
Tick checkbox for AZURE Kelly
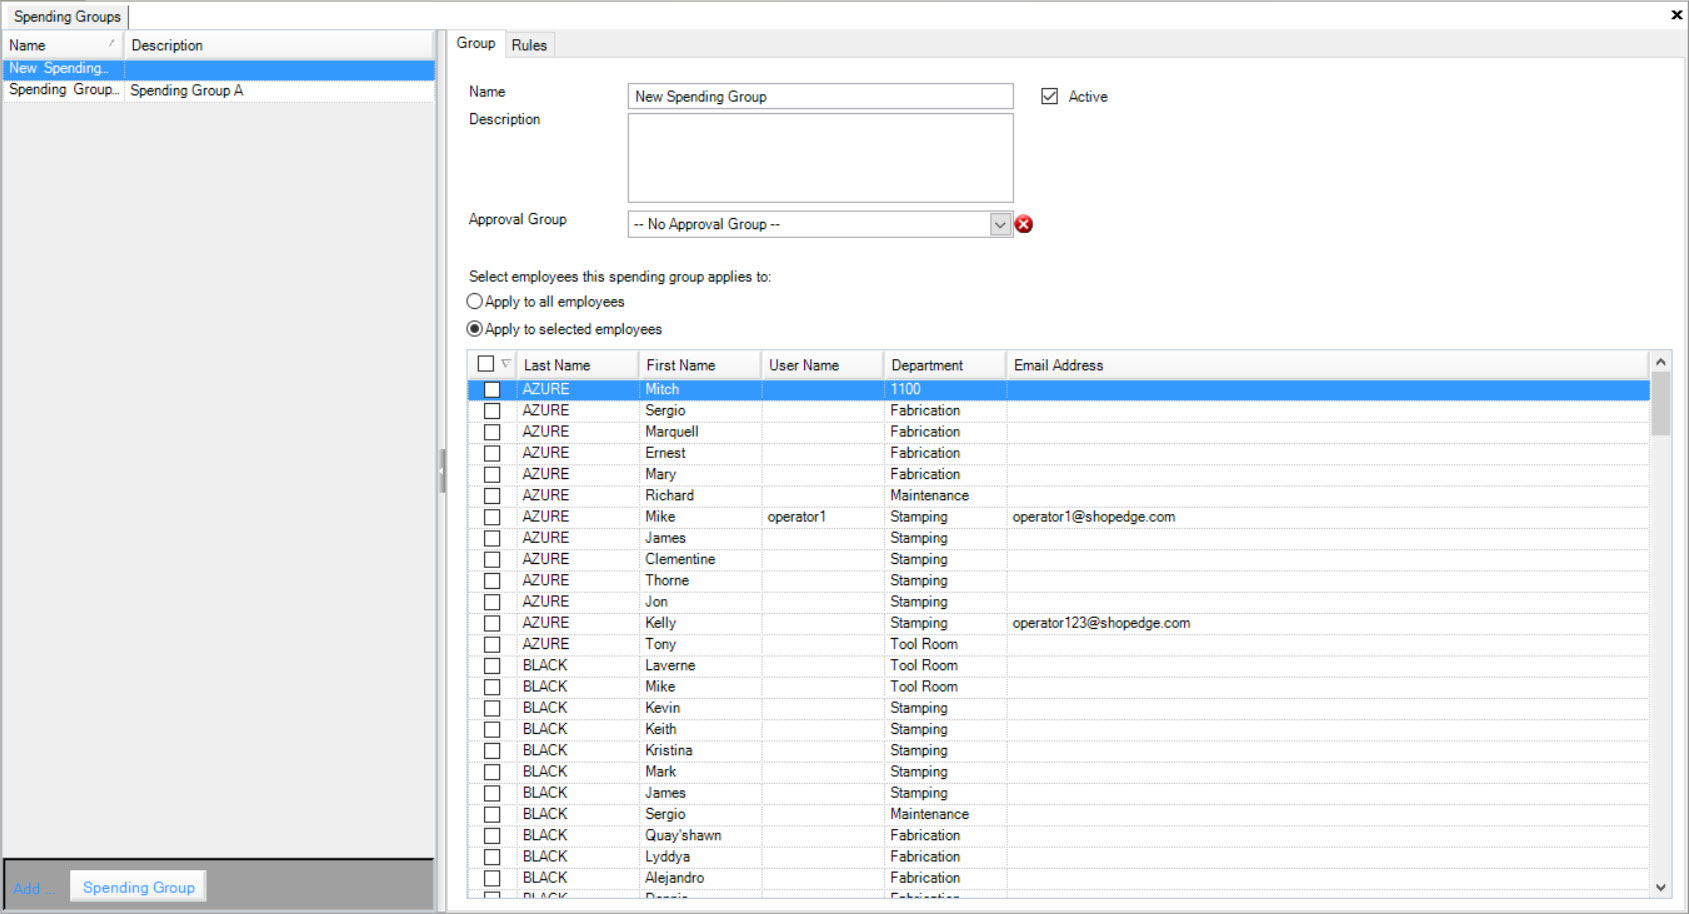point(492,623)
